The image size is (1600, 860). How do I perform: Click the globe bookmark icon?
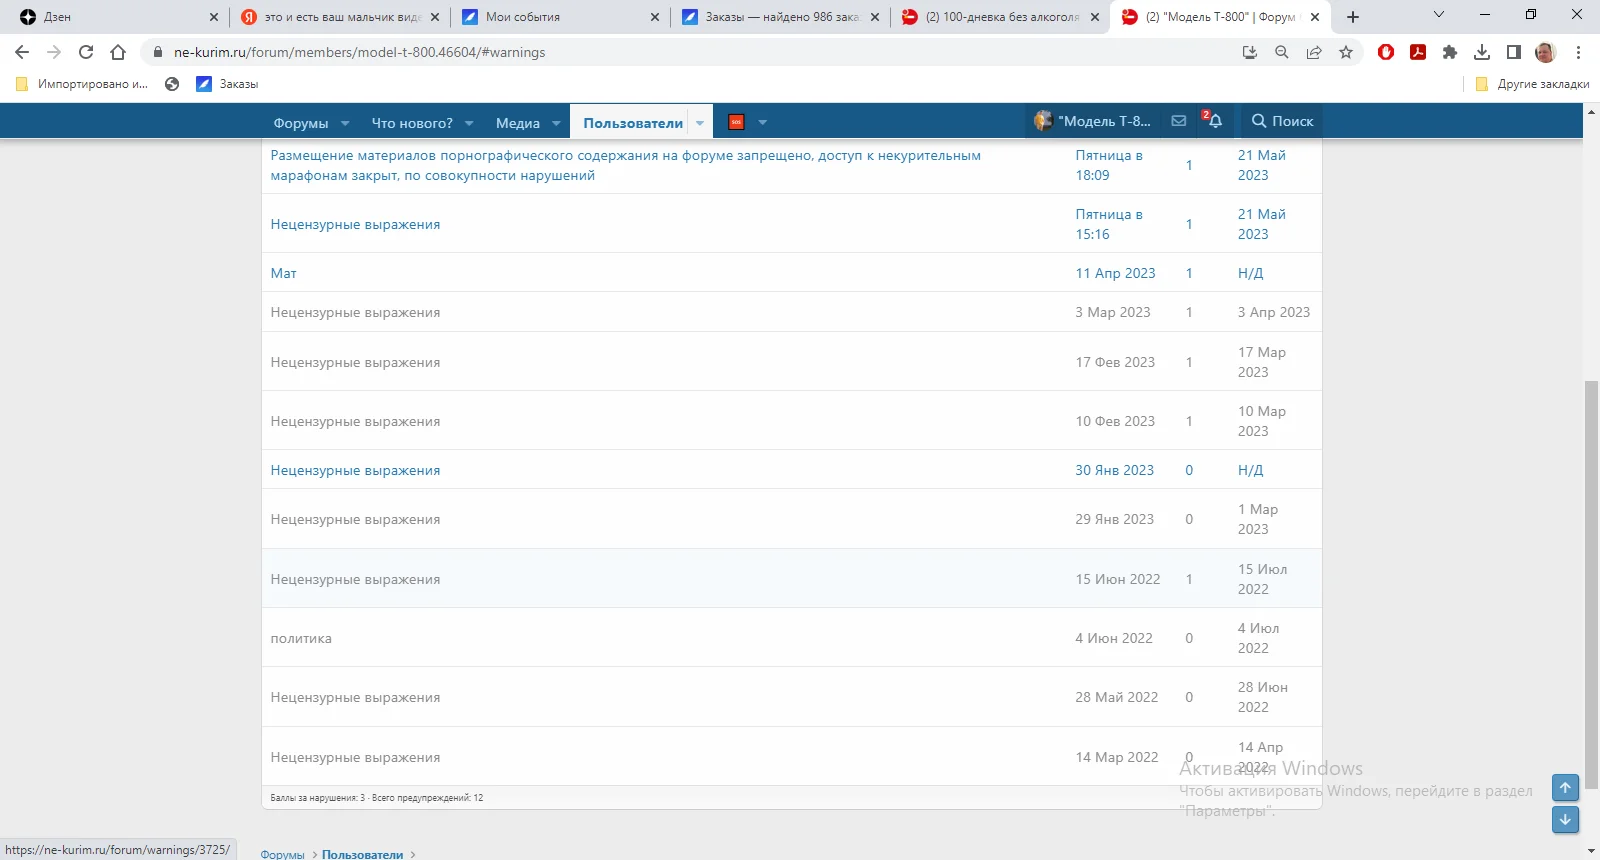pos(172,84)
